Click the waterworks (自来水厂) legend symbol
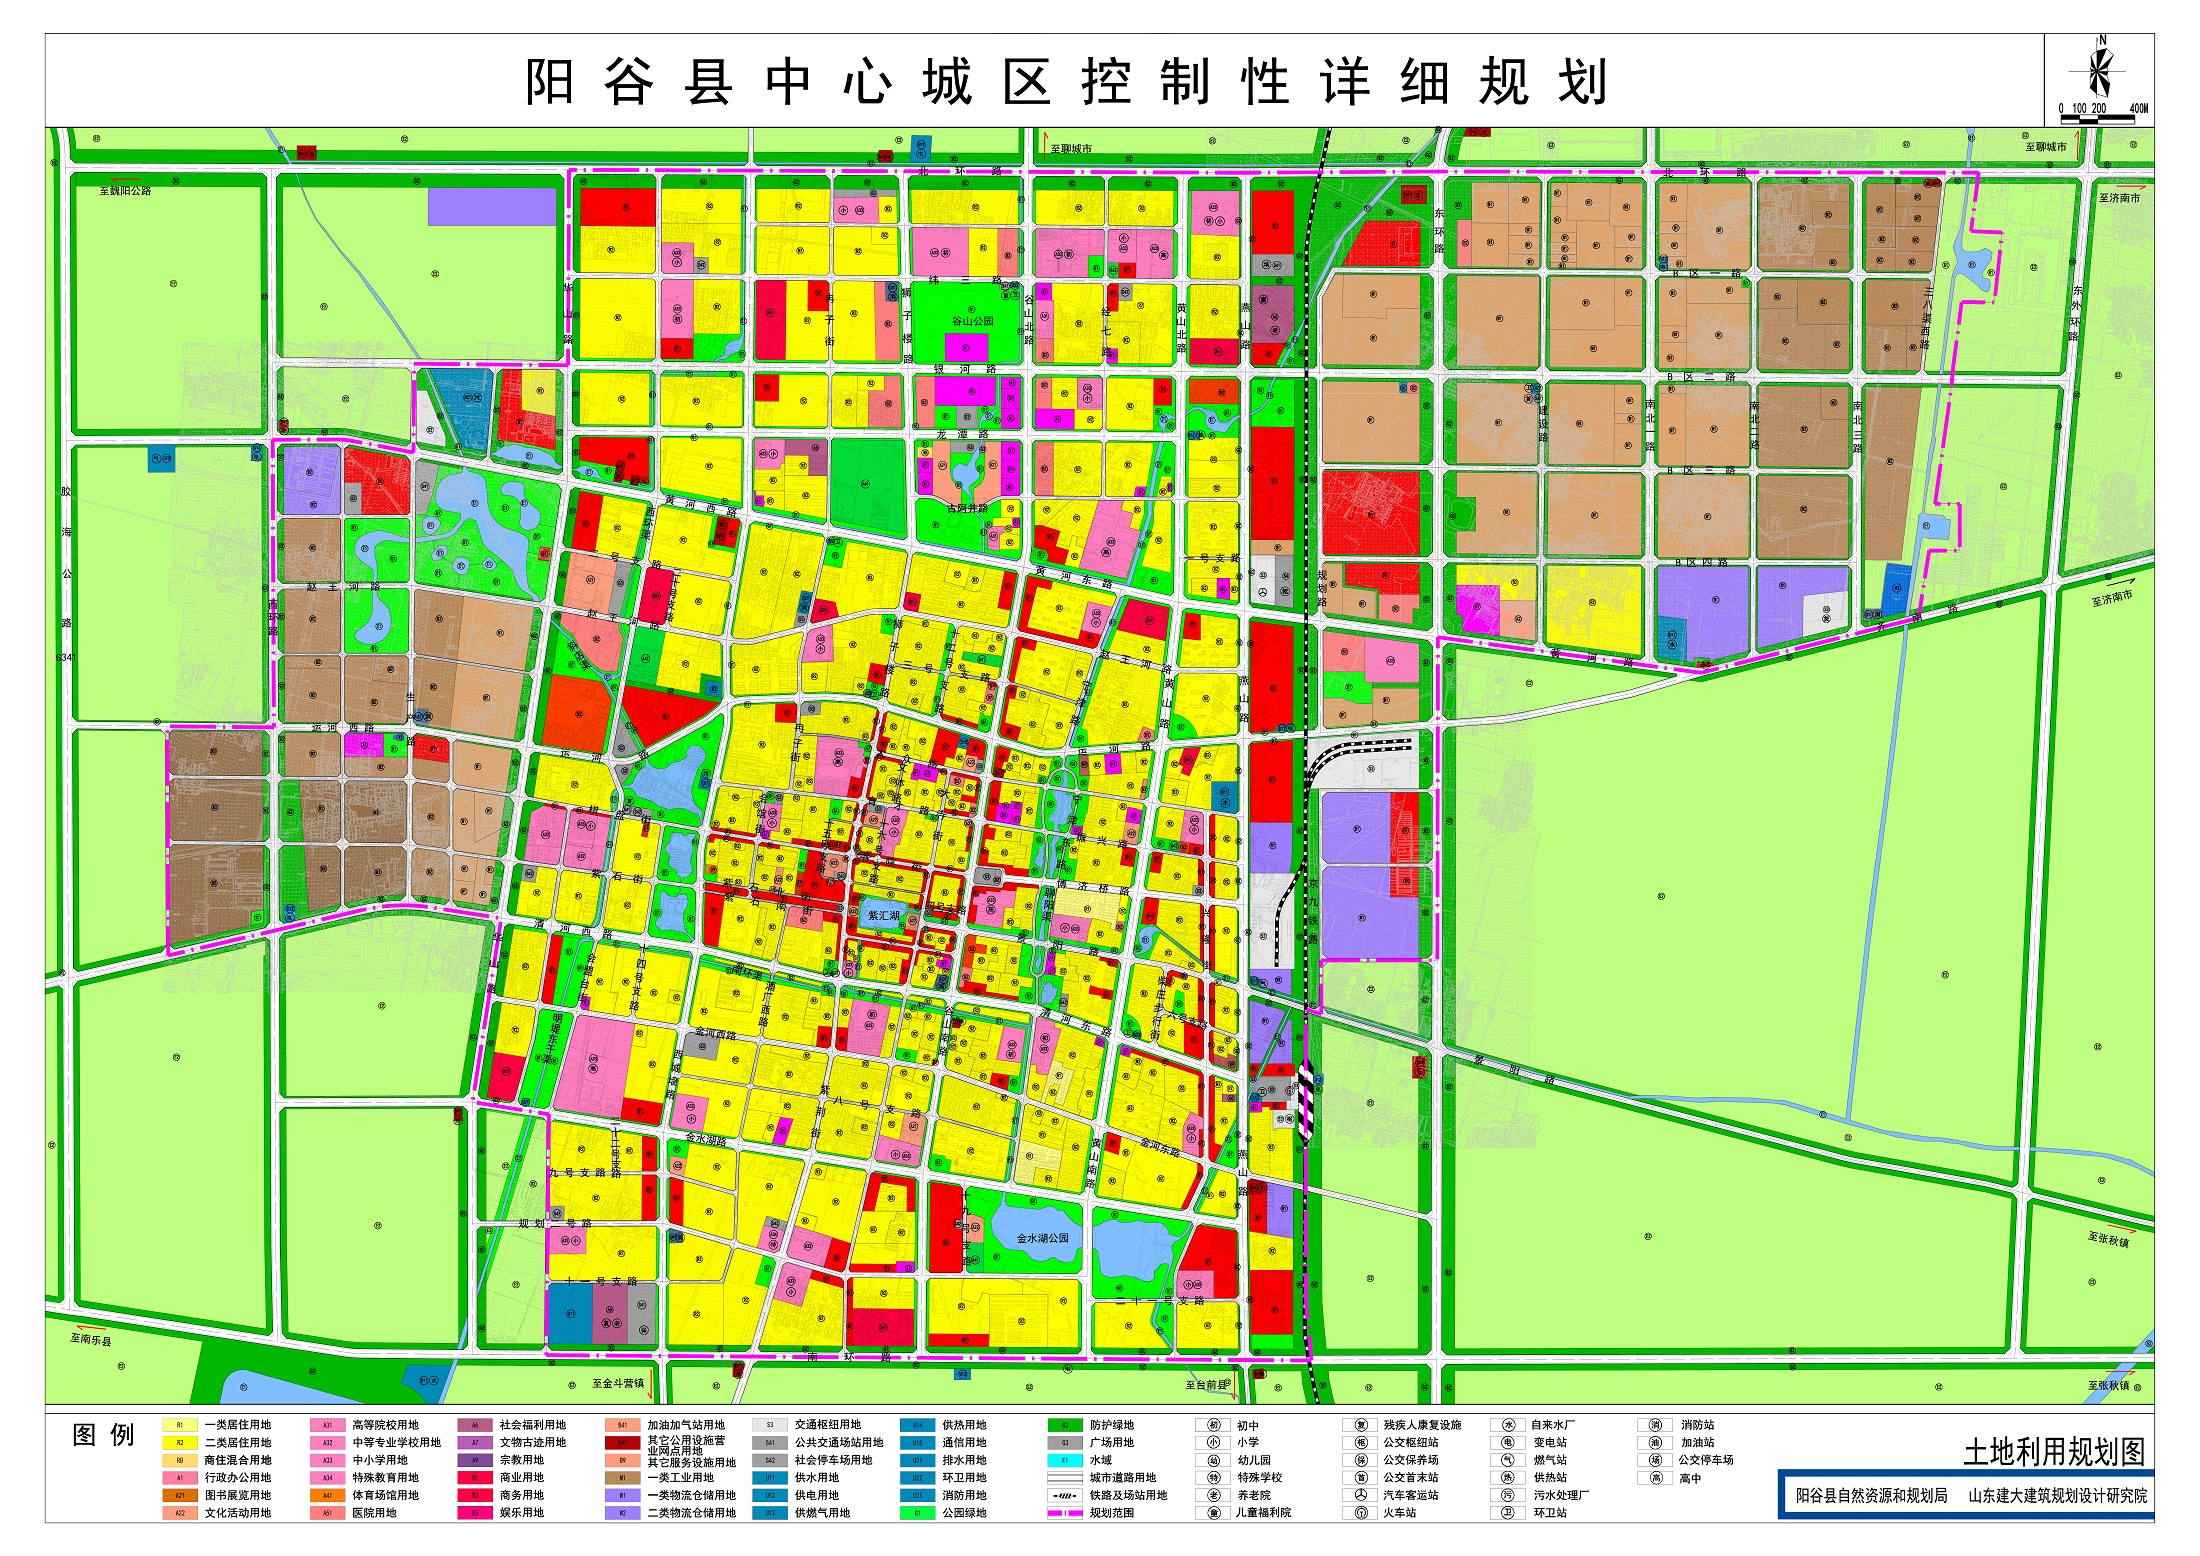2200x1556 pixels. point(1508,1425)
